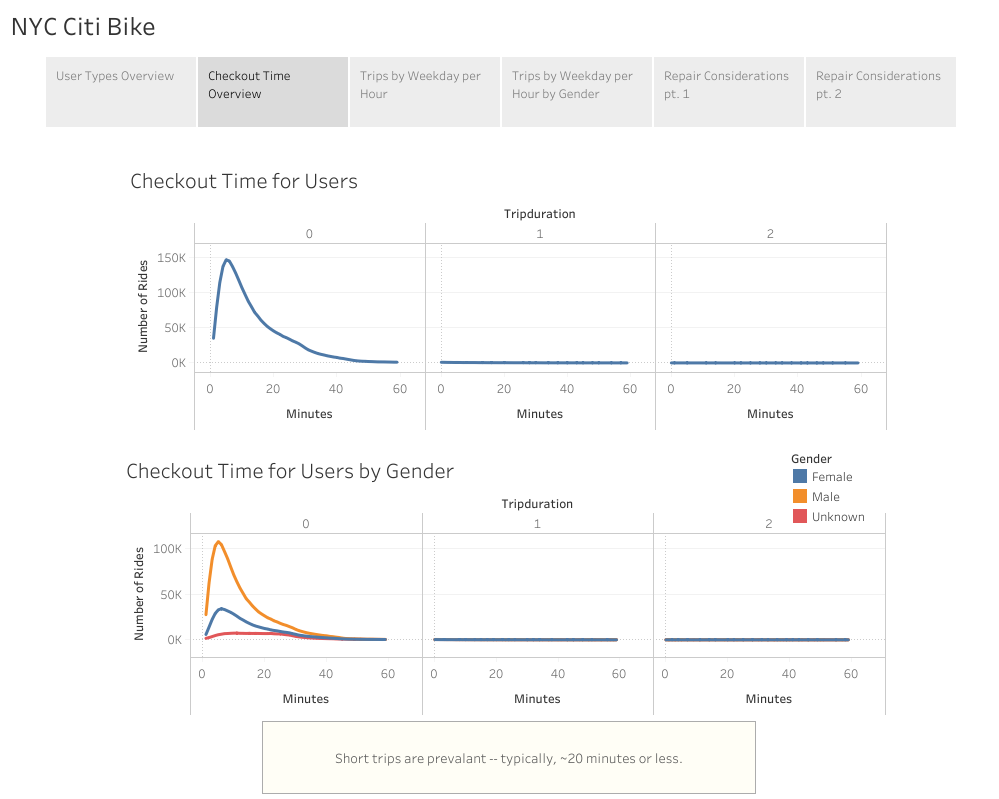Go to Repair Considerations pt. 1
The height and width of the screenshot is (799, 999).
pos(729,92)
